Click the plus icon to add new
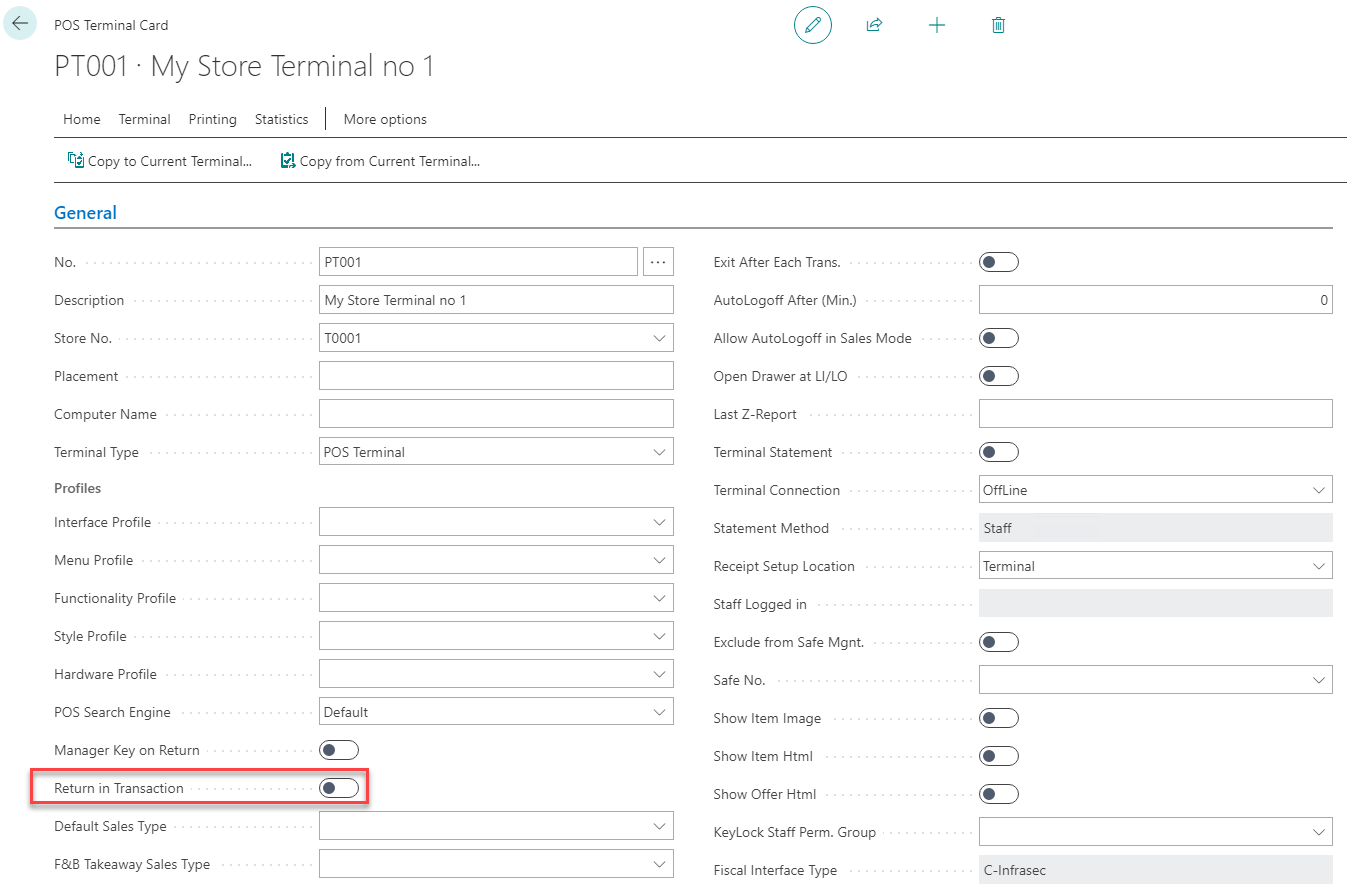 936,25
